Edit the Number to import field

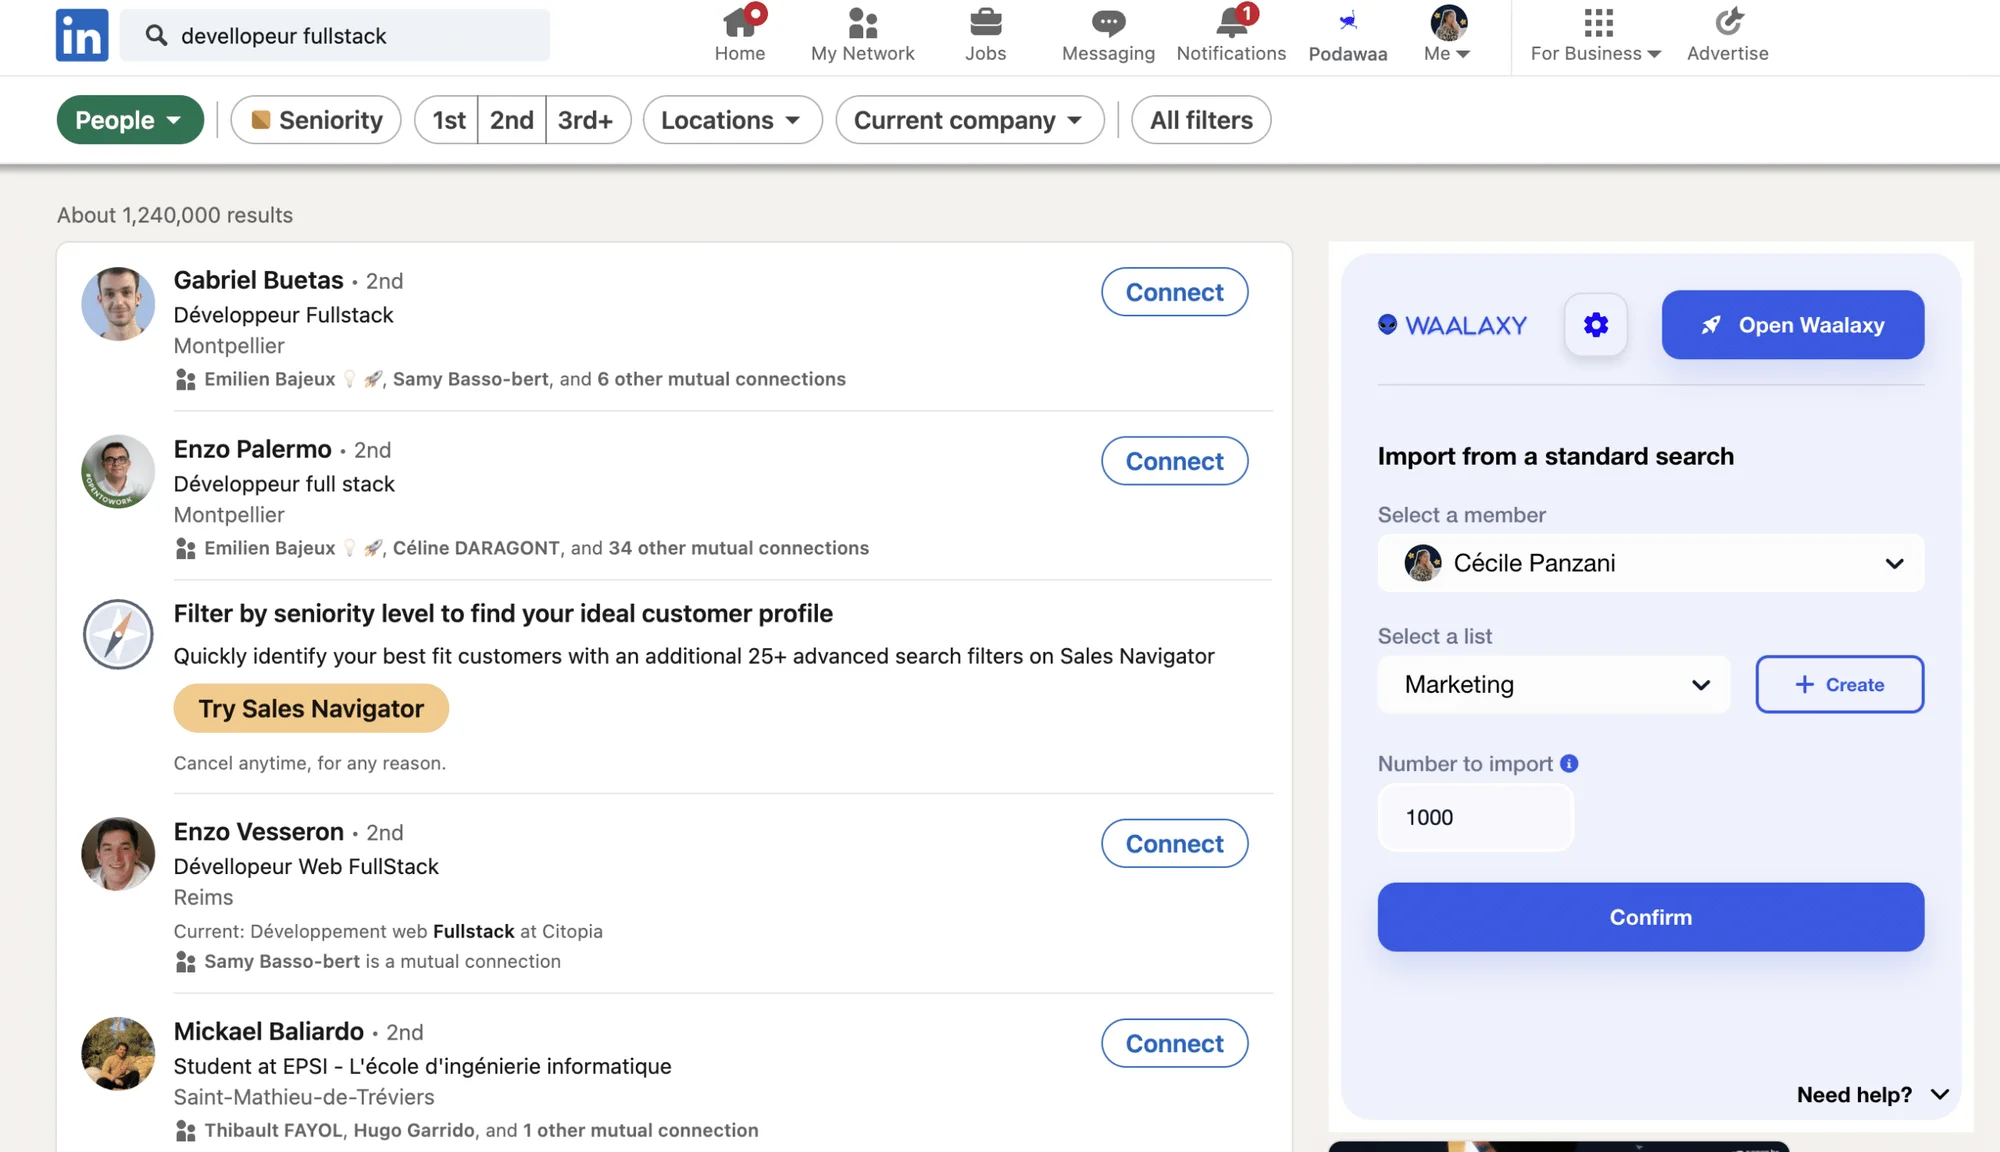pyautogui.click(x=1476, y=817)
